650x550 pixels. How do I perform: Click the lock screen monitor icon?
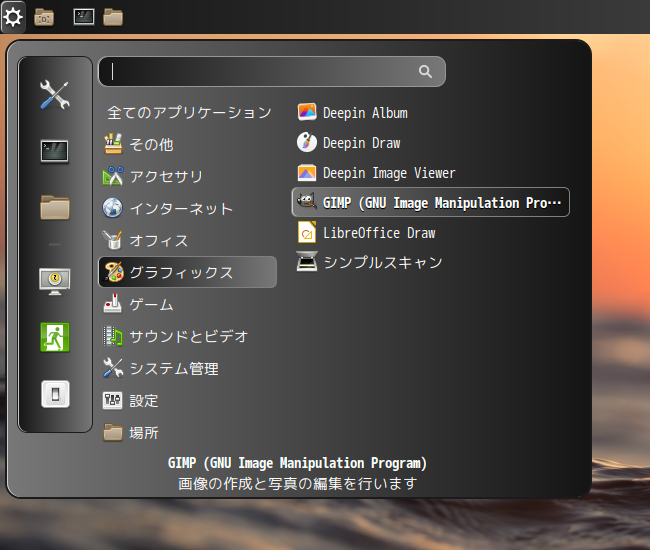[x=55, y=281]
